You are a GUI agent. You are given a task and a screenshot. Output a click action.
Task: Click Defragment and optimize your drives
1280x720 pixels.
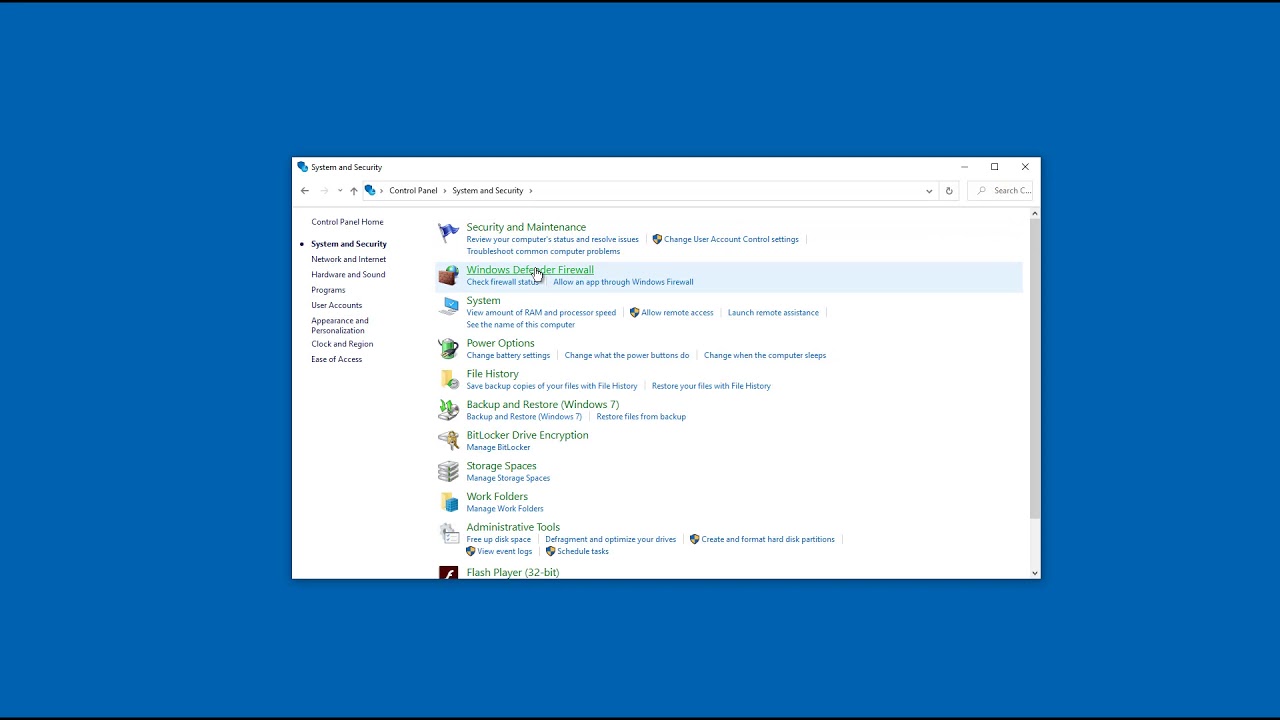tap(610, 539)
